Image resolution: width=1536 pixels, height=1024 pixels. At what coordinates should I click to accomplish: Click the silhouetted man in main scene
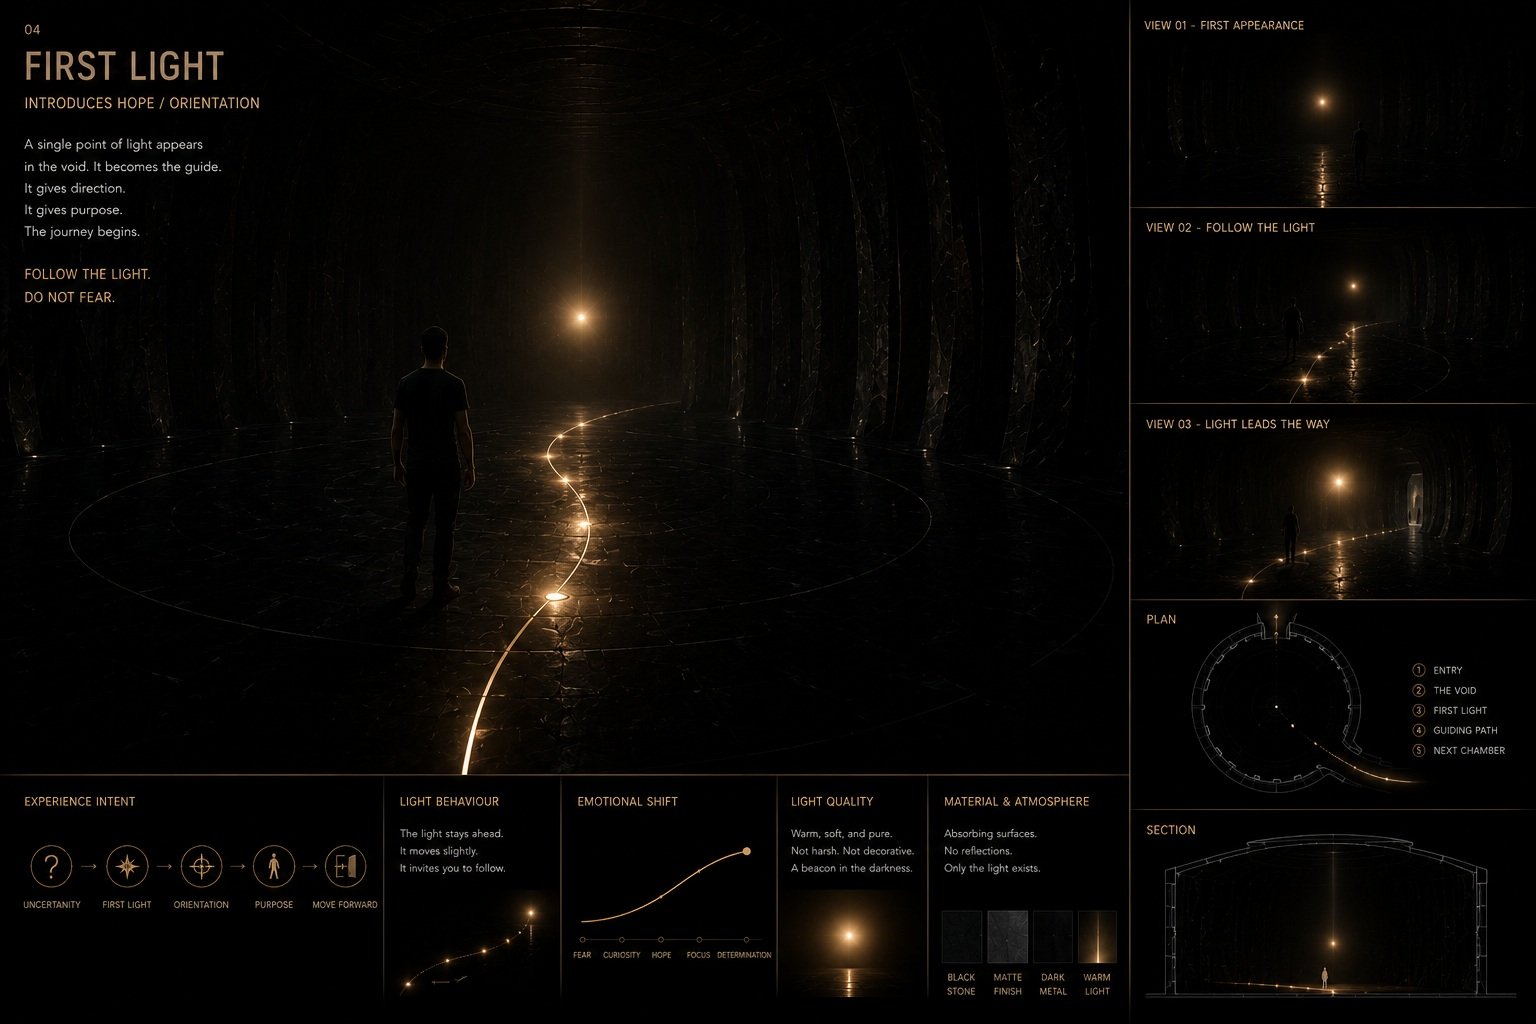point(431,465)
